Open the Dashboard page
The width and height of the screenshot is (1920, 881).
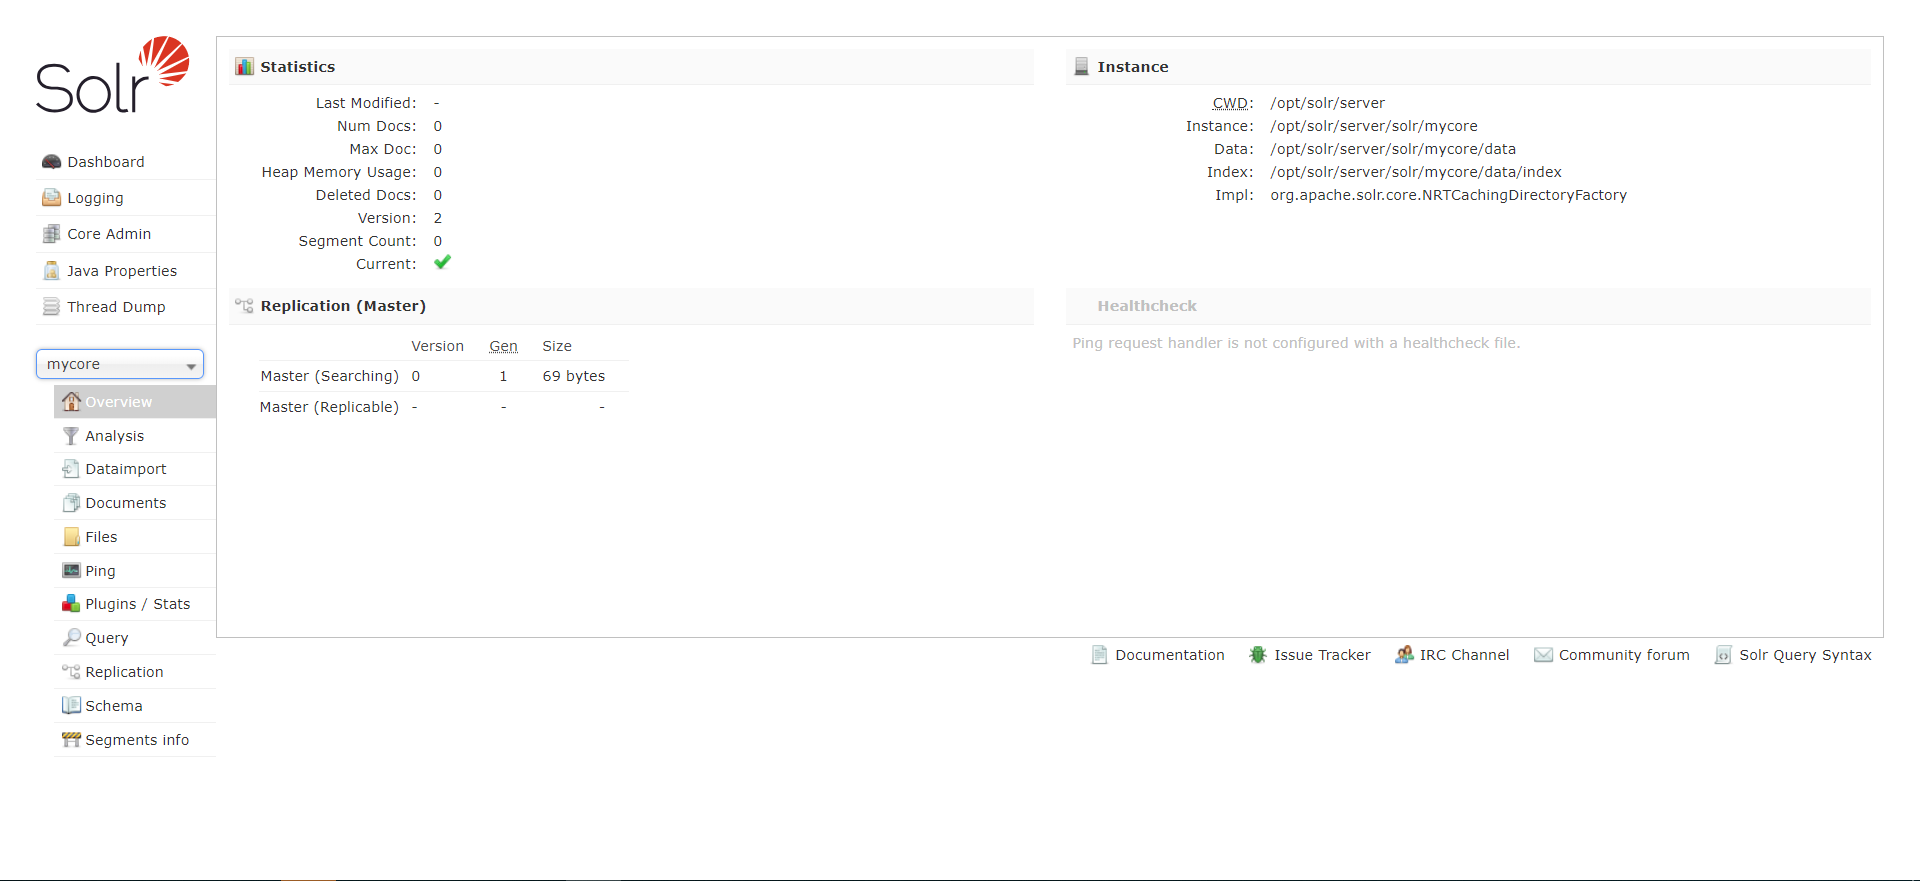pyautogui.click(x=106, y=162)
